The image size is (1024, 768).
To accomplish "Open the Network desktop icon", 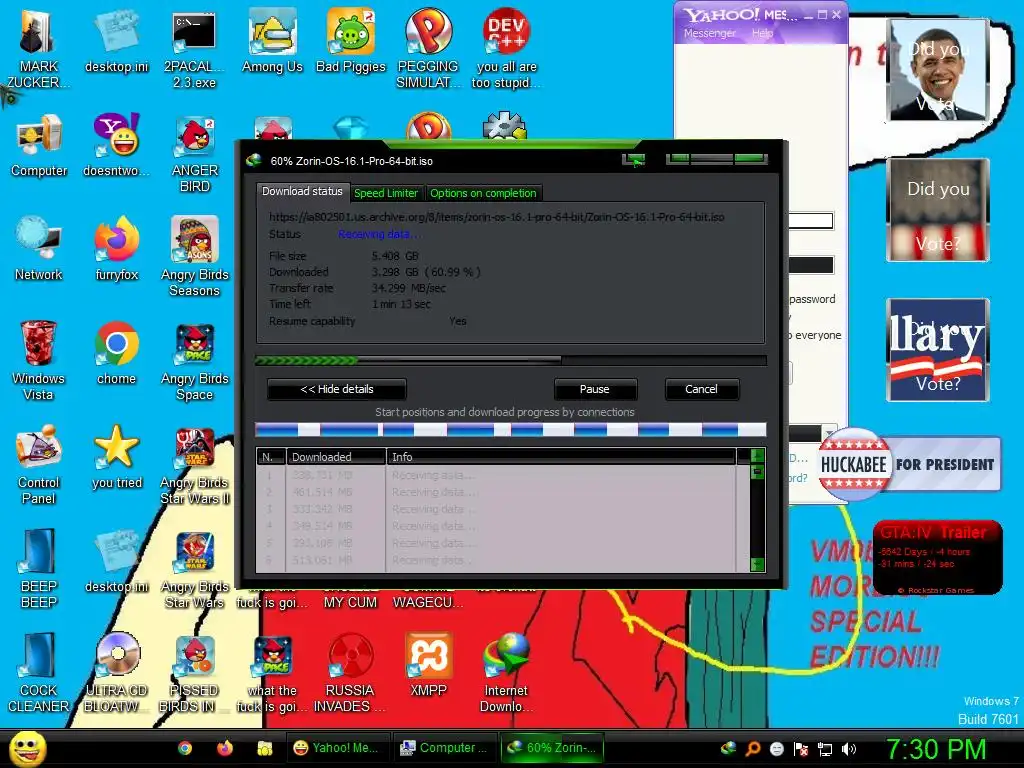I will (39, 249).
